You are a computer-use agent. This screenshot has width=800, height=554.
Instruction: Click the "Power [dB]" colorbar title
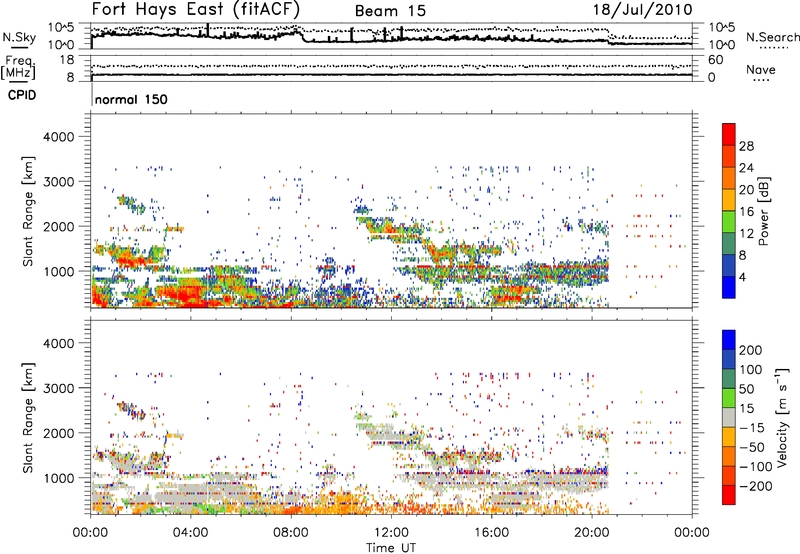coord(764,212)
